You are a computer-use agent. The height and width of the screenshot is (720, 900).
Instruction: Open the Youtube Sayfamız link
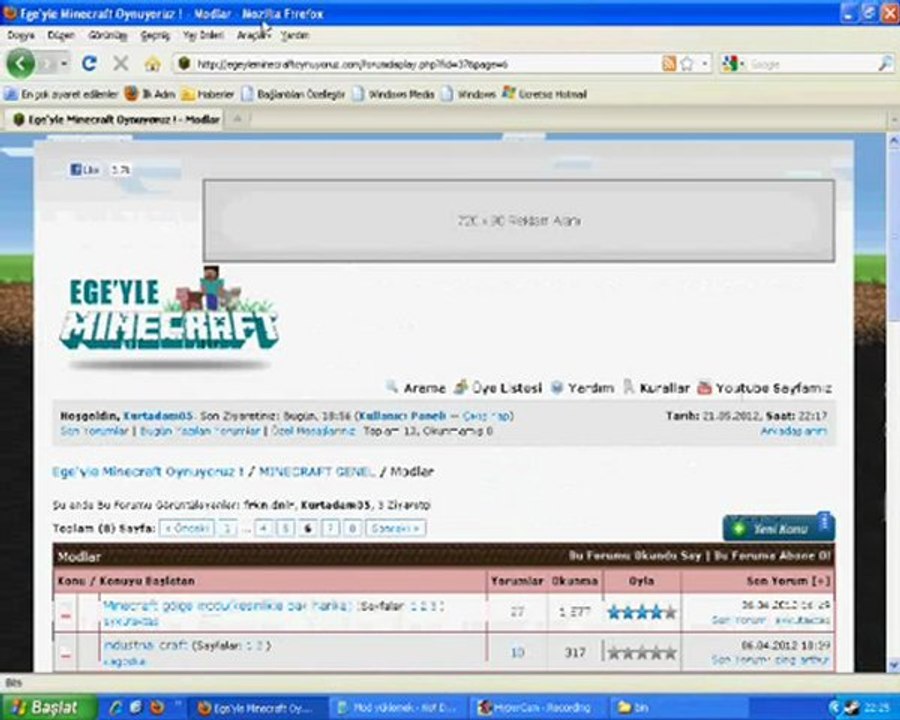coord(764,388)
